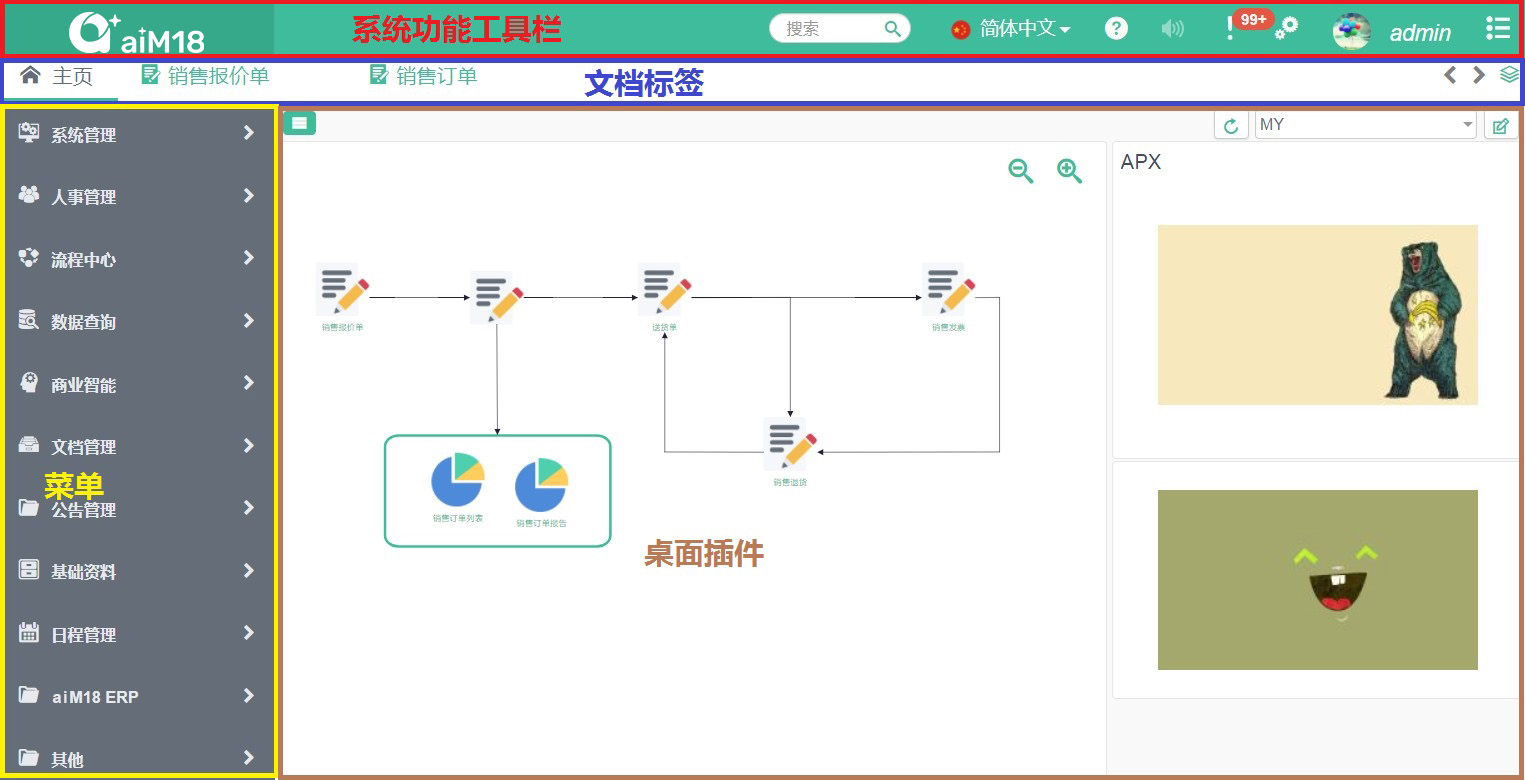Open the 销售报价单 flowchart node
The height and width of the screenshot is (780, 1525).
342,297
